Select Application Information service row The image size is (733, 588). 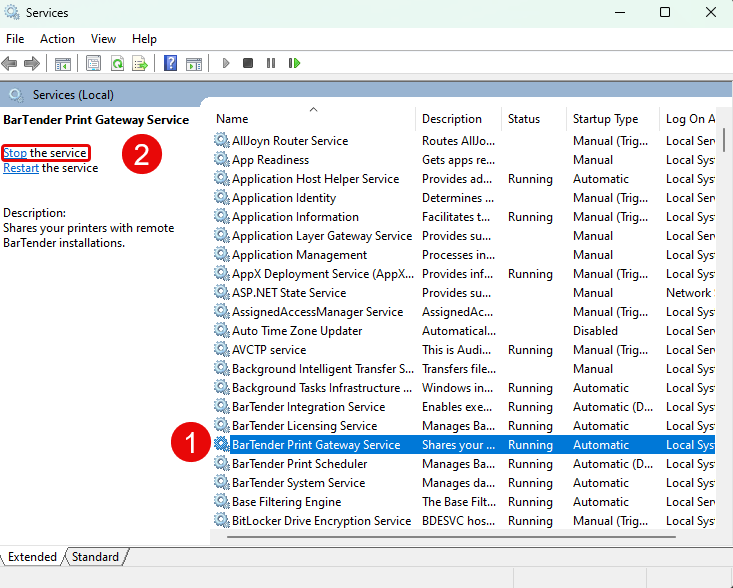pyautogui.click(x=463, y=216)
